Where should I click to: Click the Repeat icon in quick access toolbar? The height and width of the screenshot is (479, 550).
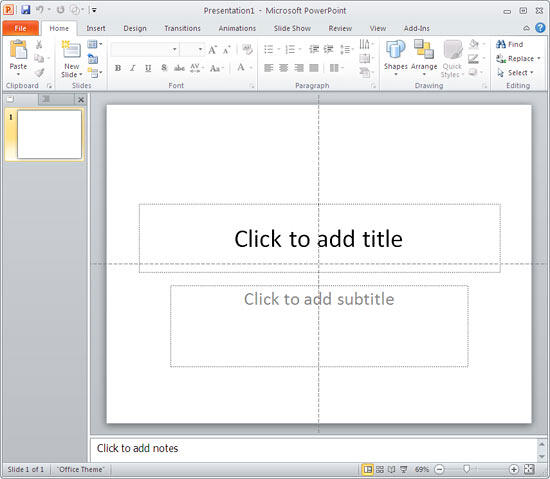60,10
